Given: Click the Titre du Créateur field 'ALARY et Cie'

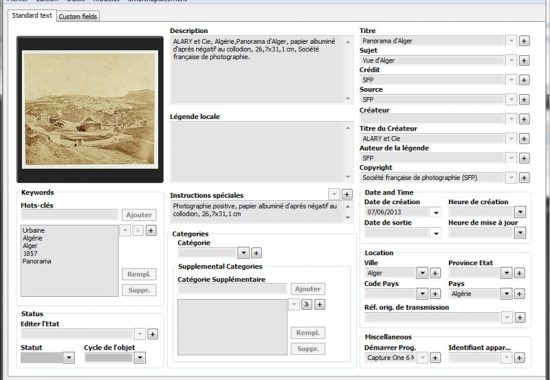Looking at the screenshot, I should [432, 139].
